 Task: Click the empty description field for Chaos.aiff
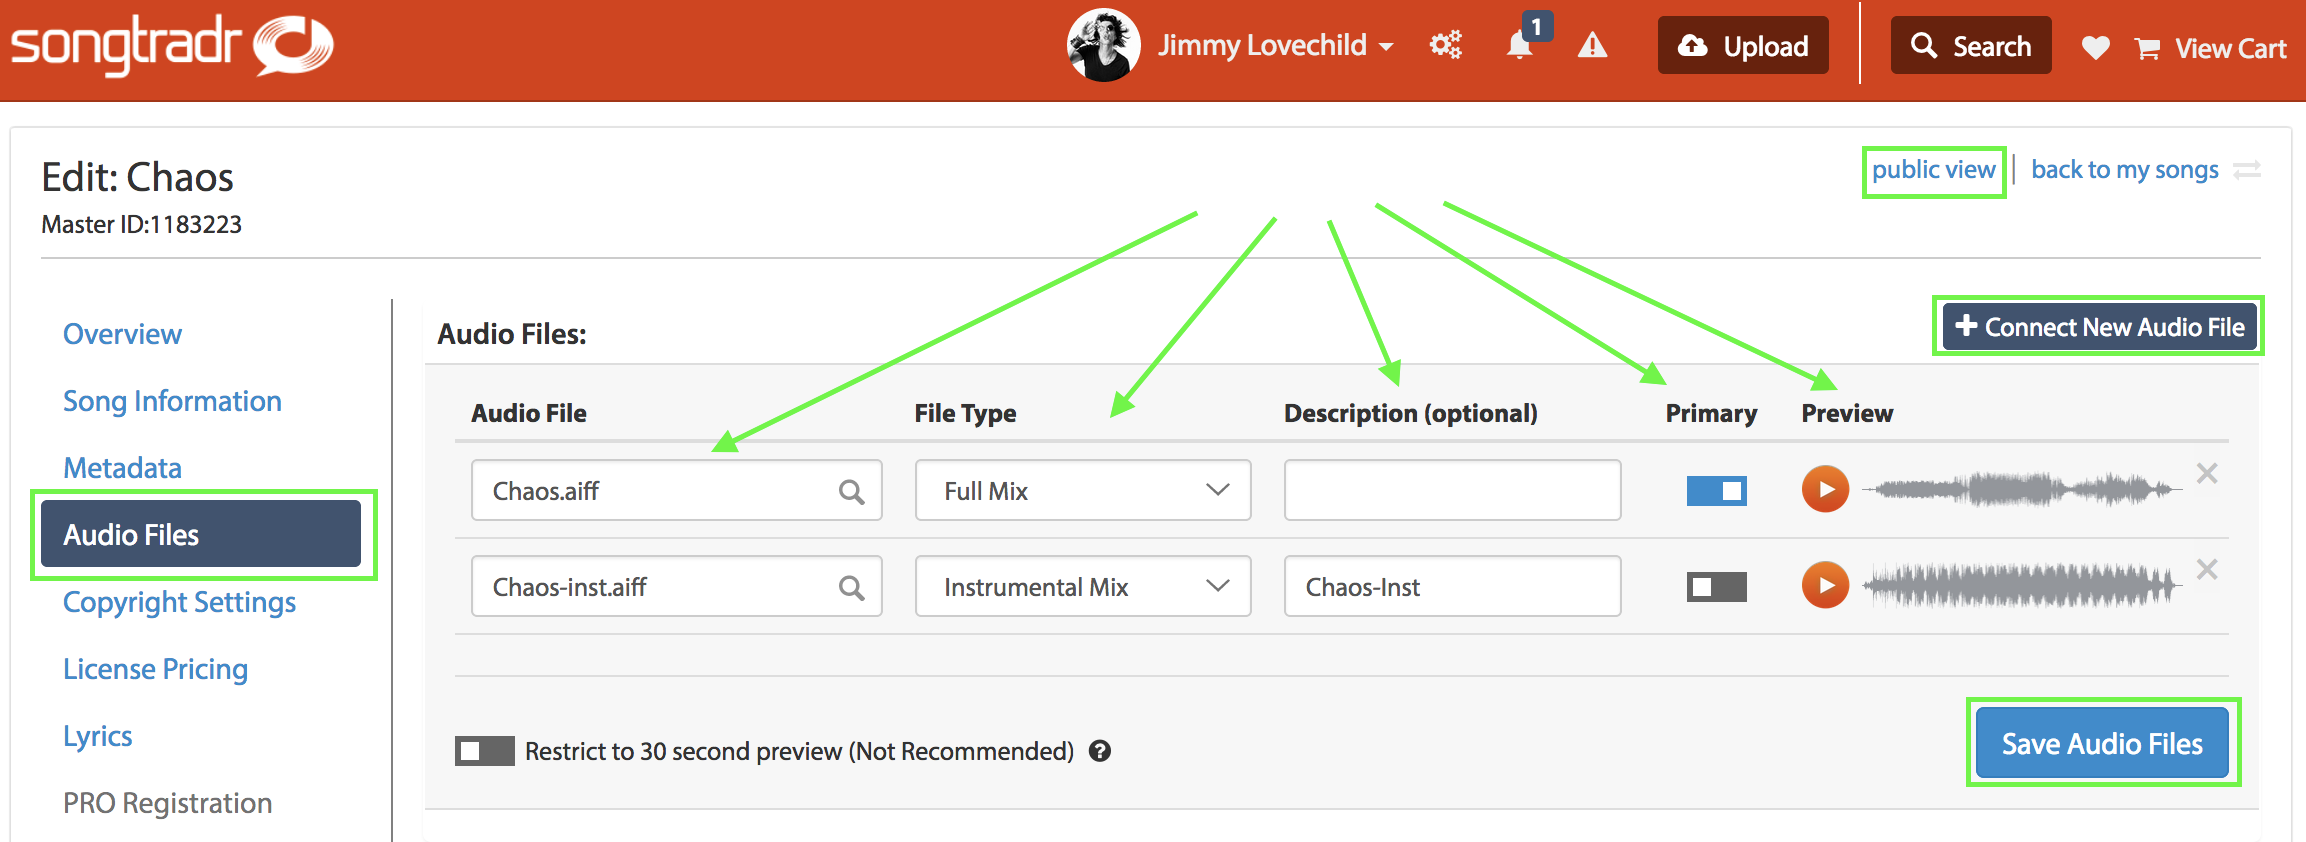[1452, 490]
